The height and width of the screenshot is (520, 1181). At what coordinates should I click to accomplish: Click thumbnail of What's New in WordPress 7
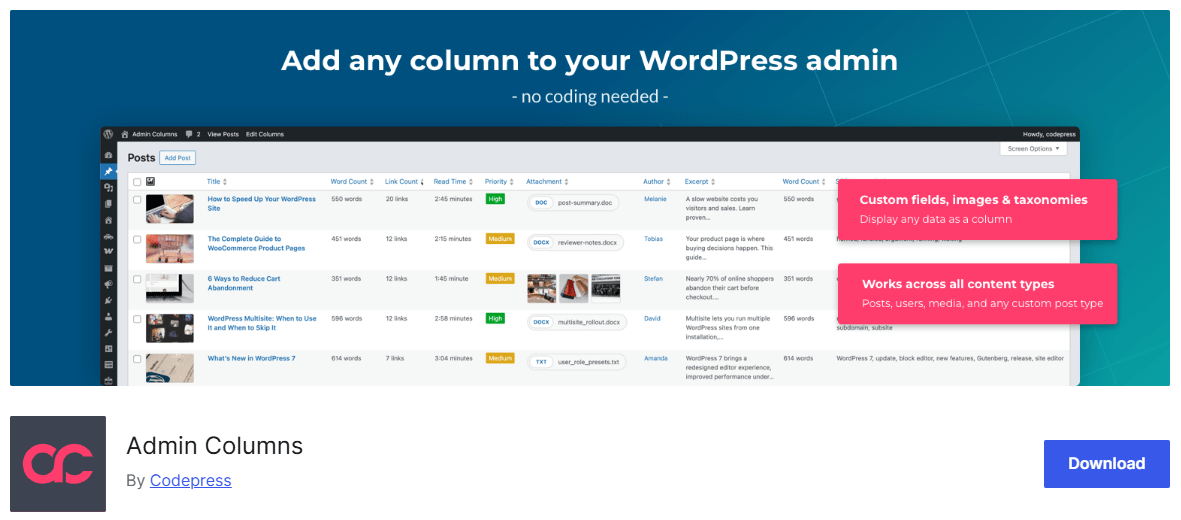(x=169, y=368)
